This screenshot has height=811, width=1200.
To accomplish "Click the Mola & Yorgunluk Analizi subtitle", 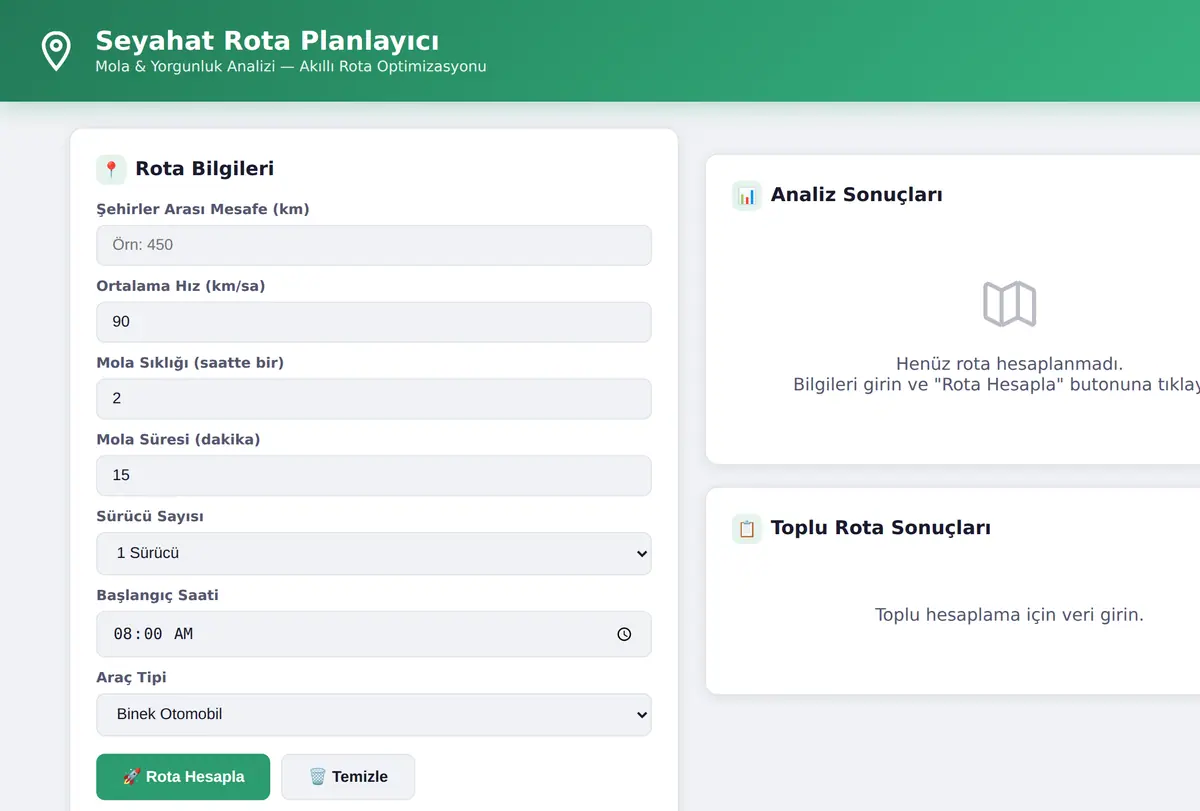I will (291, 67).
